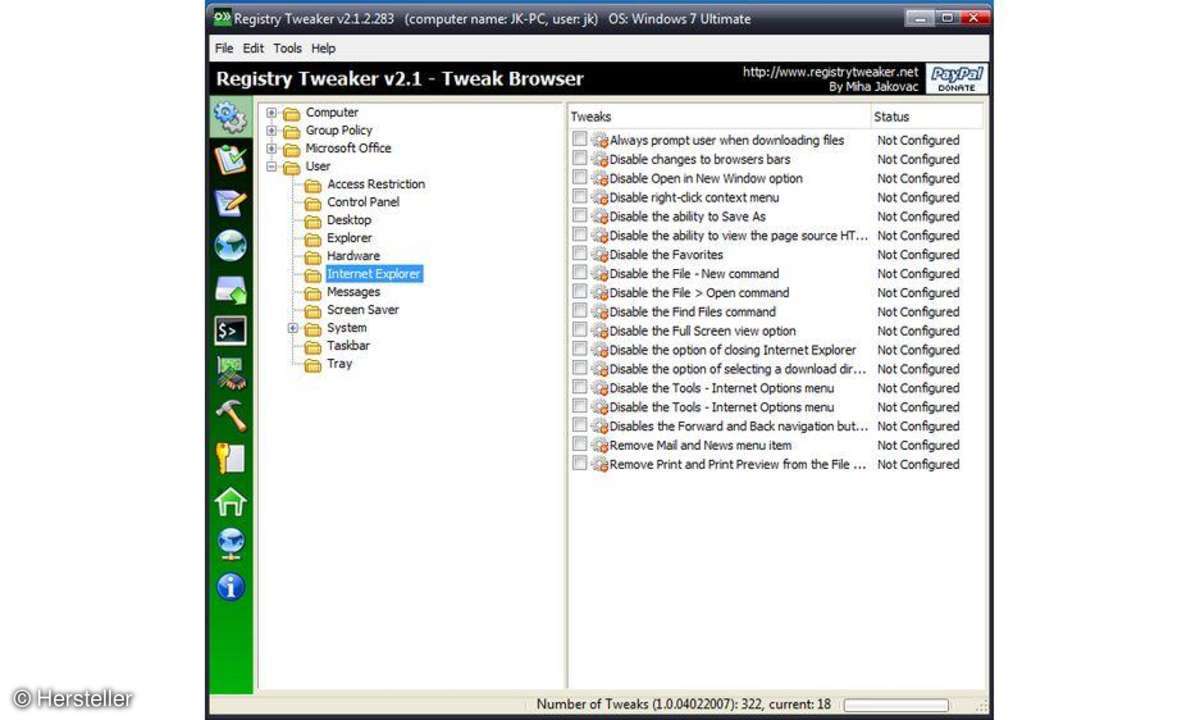This screenshot has width=1200, height=720.
Task: Click gear icon beside Disable the Favorites tweak
Action: coord(600,255)
